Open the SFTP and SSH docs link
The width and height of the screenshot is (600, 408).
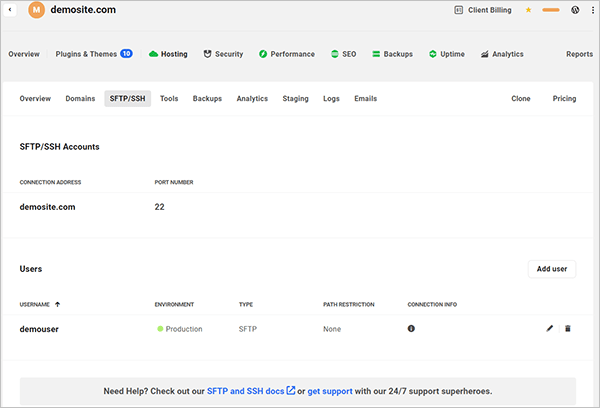click(x=246, y=391)
